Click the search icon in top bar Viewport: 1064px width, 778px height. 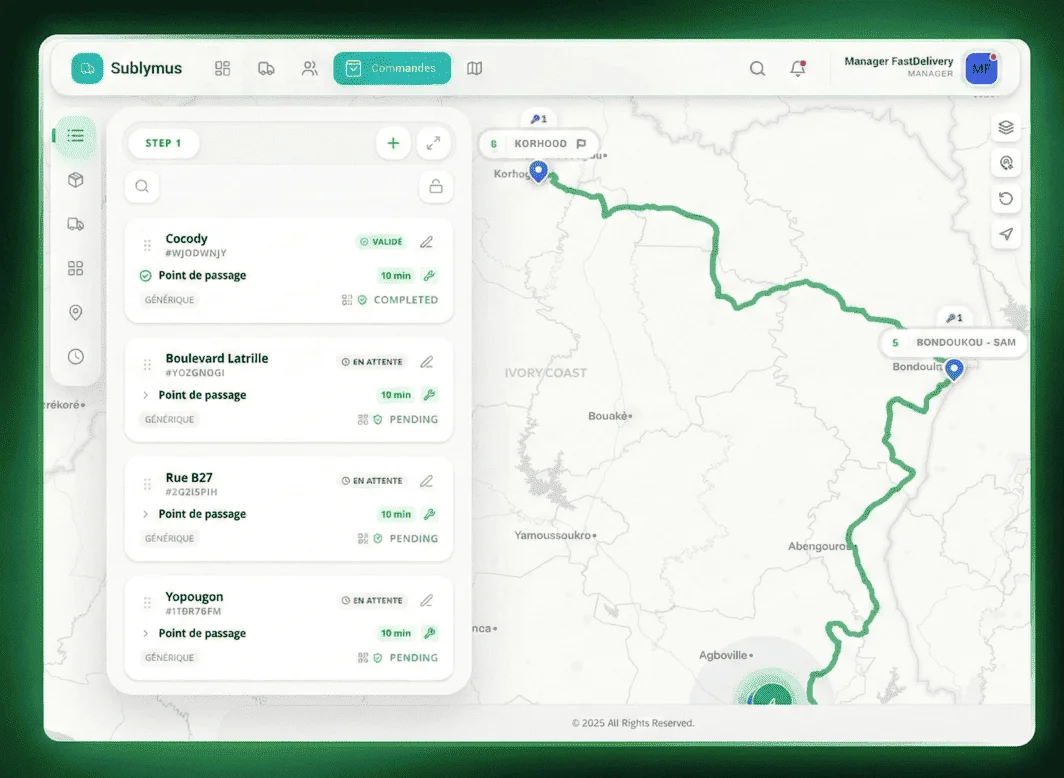coord(757,68)
